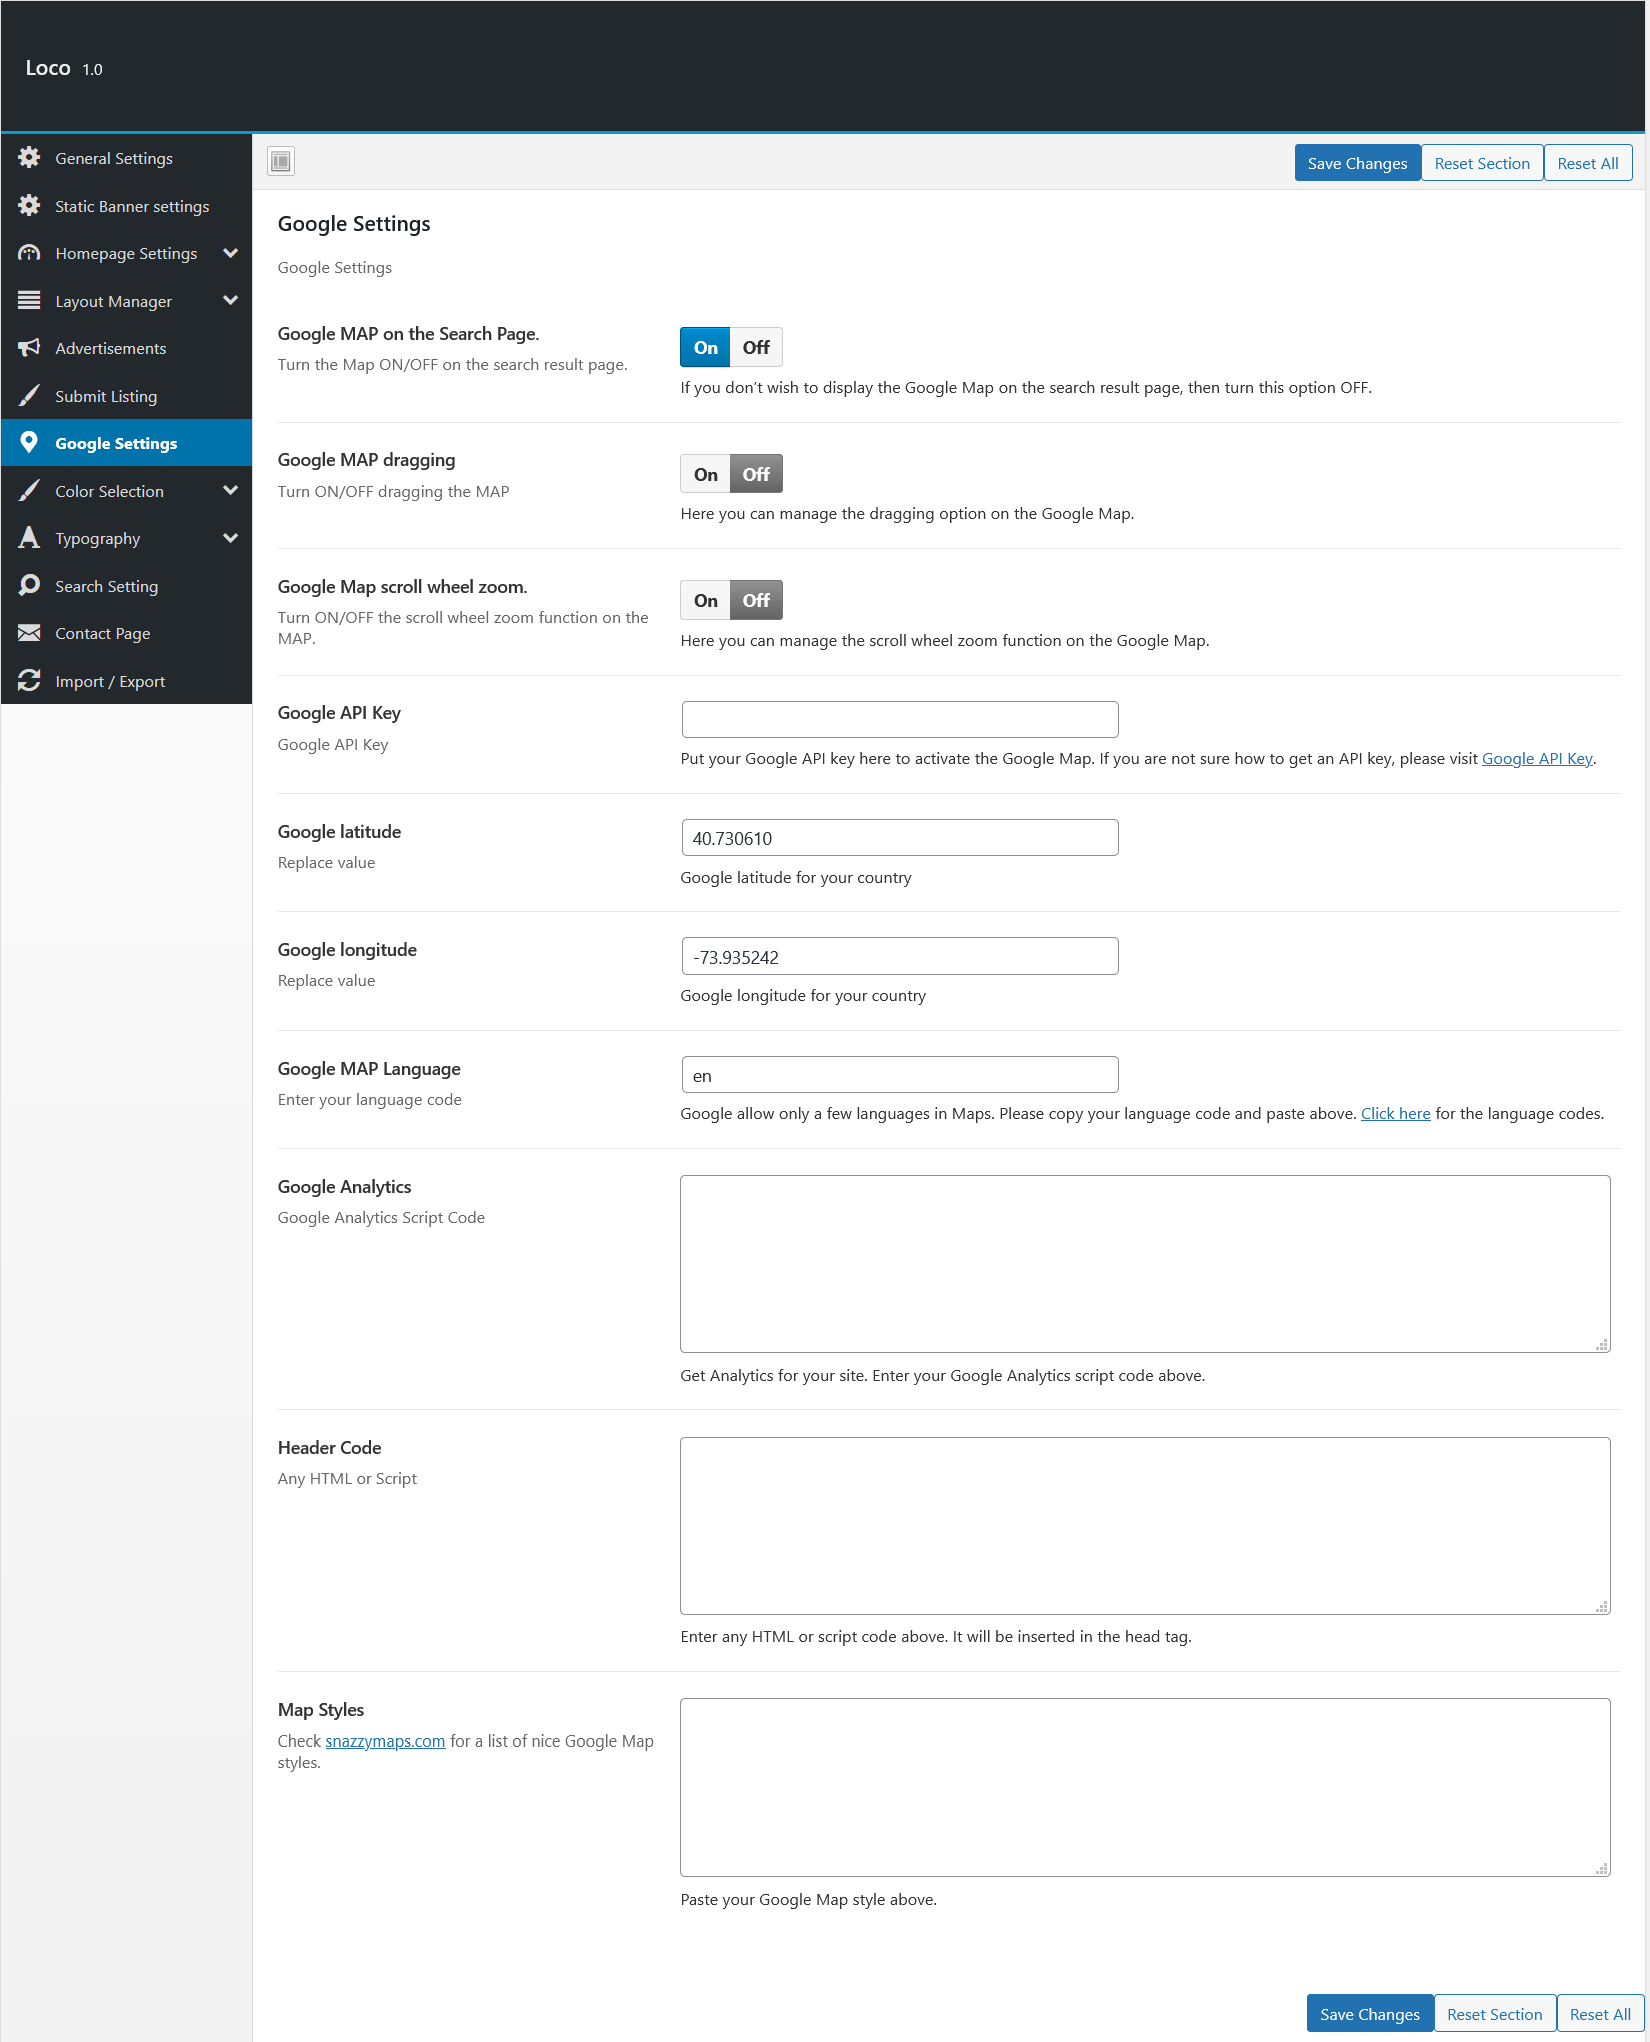Click the top Reset All button
This screenshot has height=2042, width=1650.
tap(1588, 164)
